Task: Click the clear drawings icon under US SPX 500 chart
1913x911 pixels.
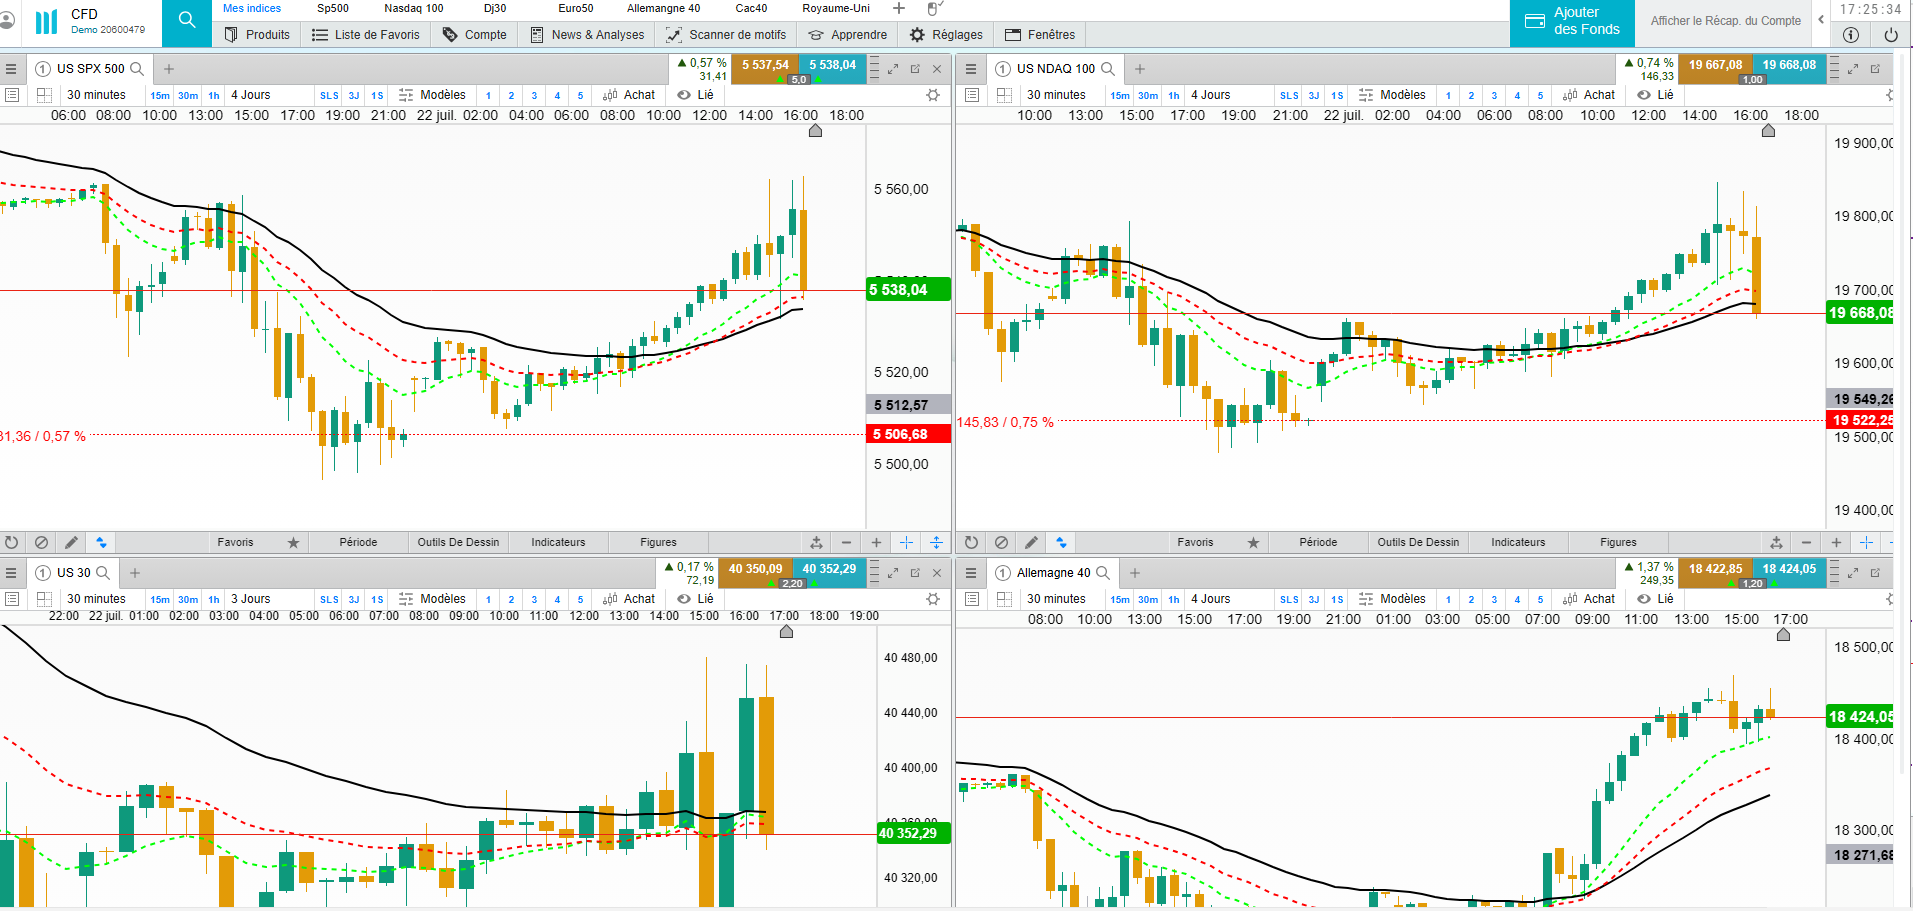Action: [41, 542]
